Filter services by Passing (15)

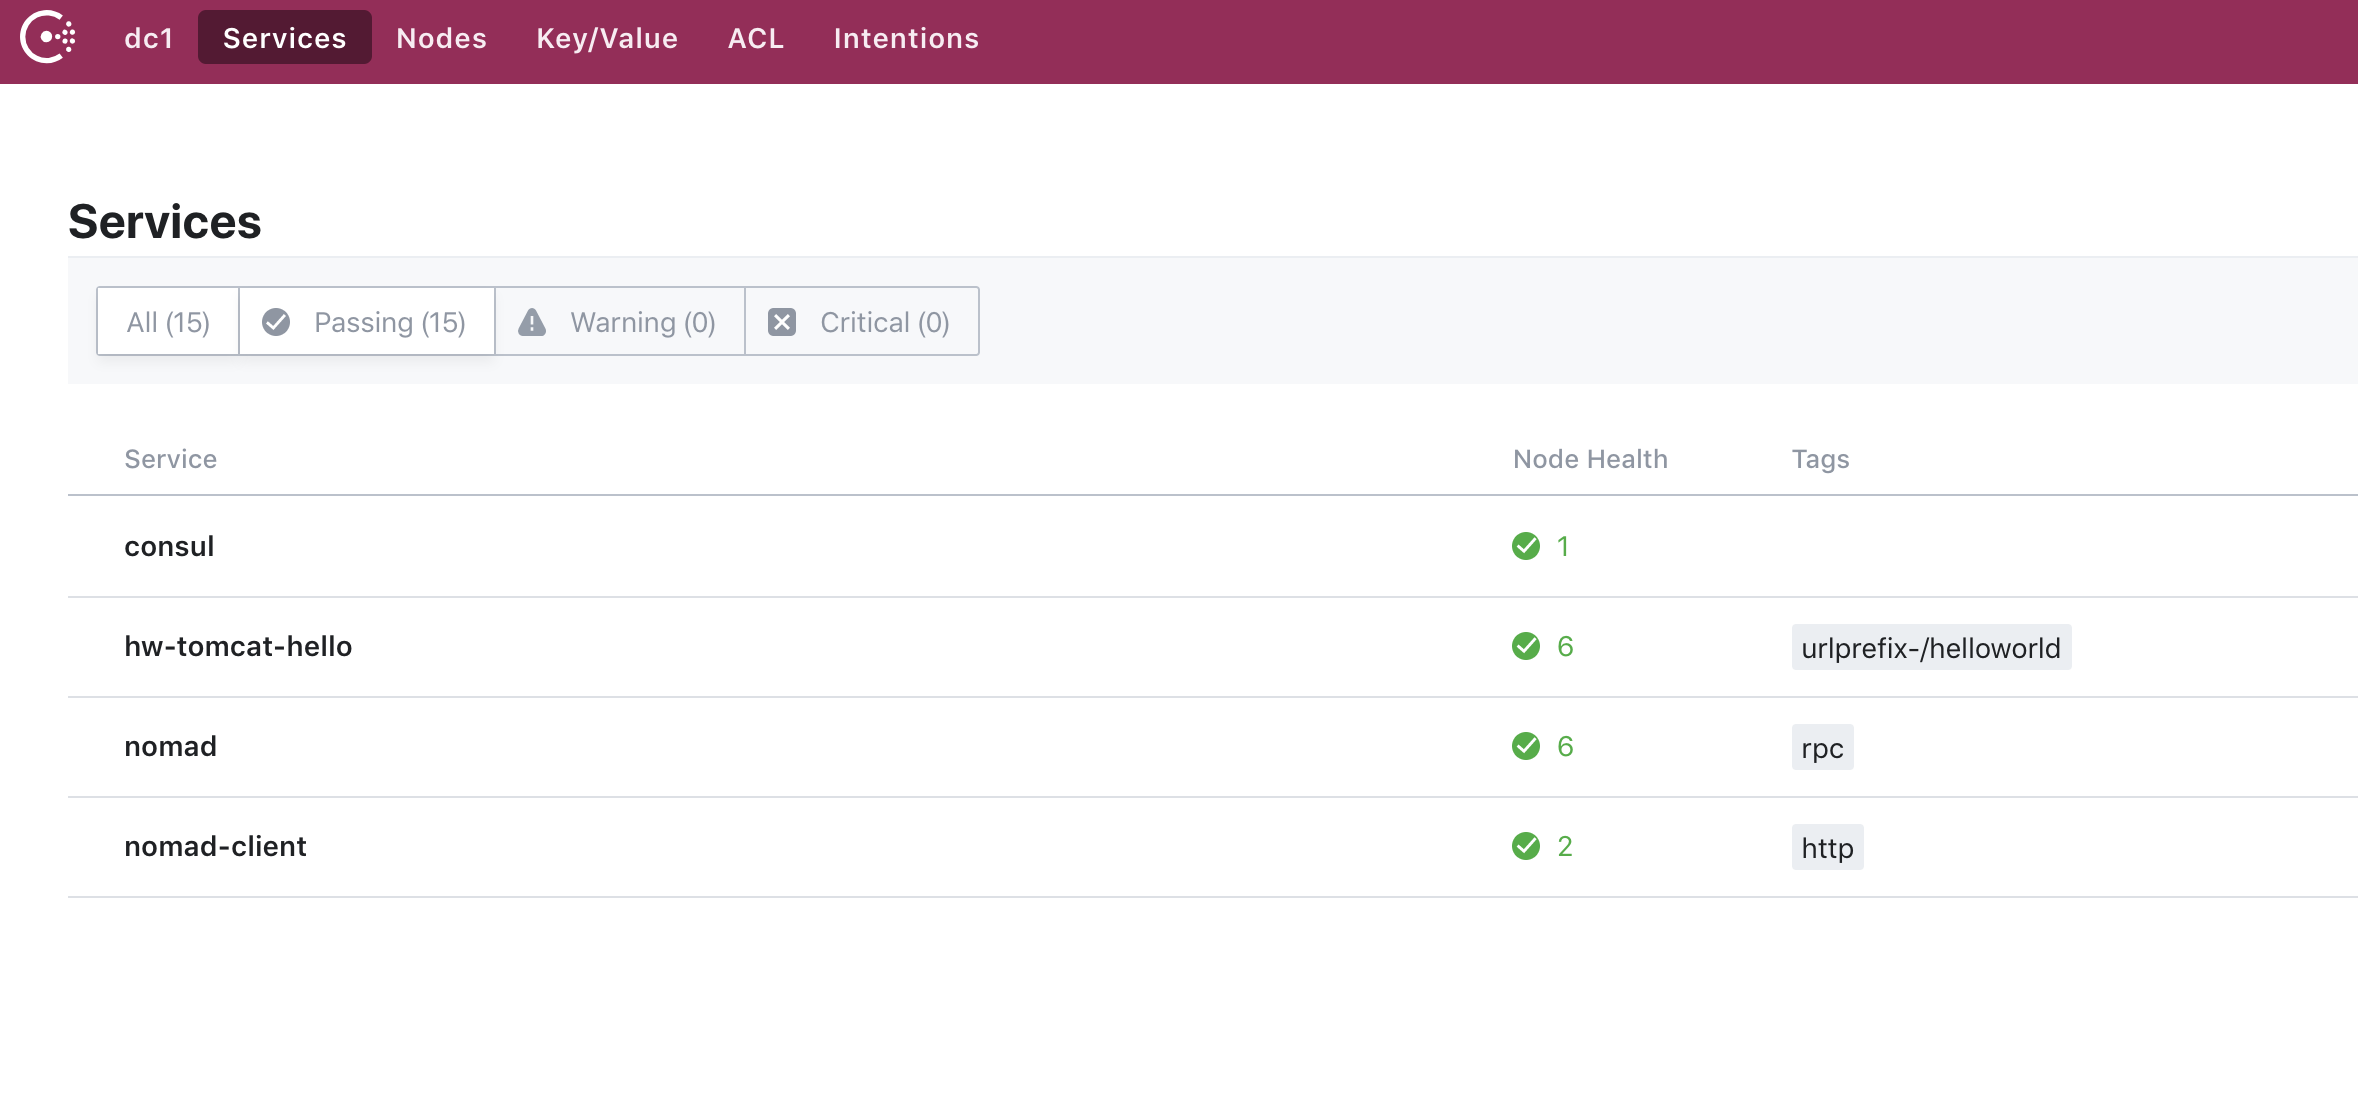point(367,322)
